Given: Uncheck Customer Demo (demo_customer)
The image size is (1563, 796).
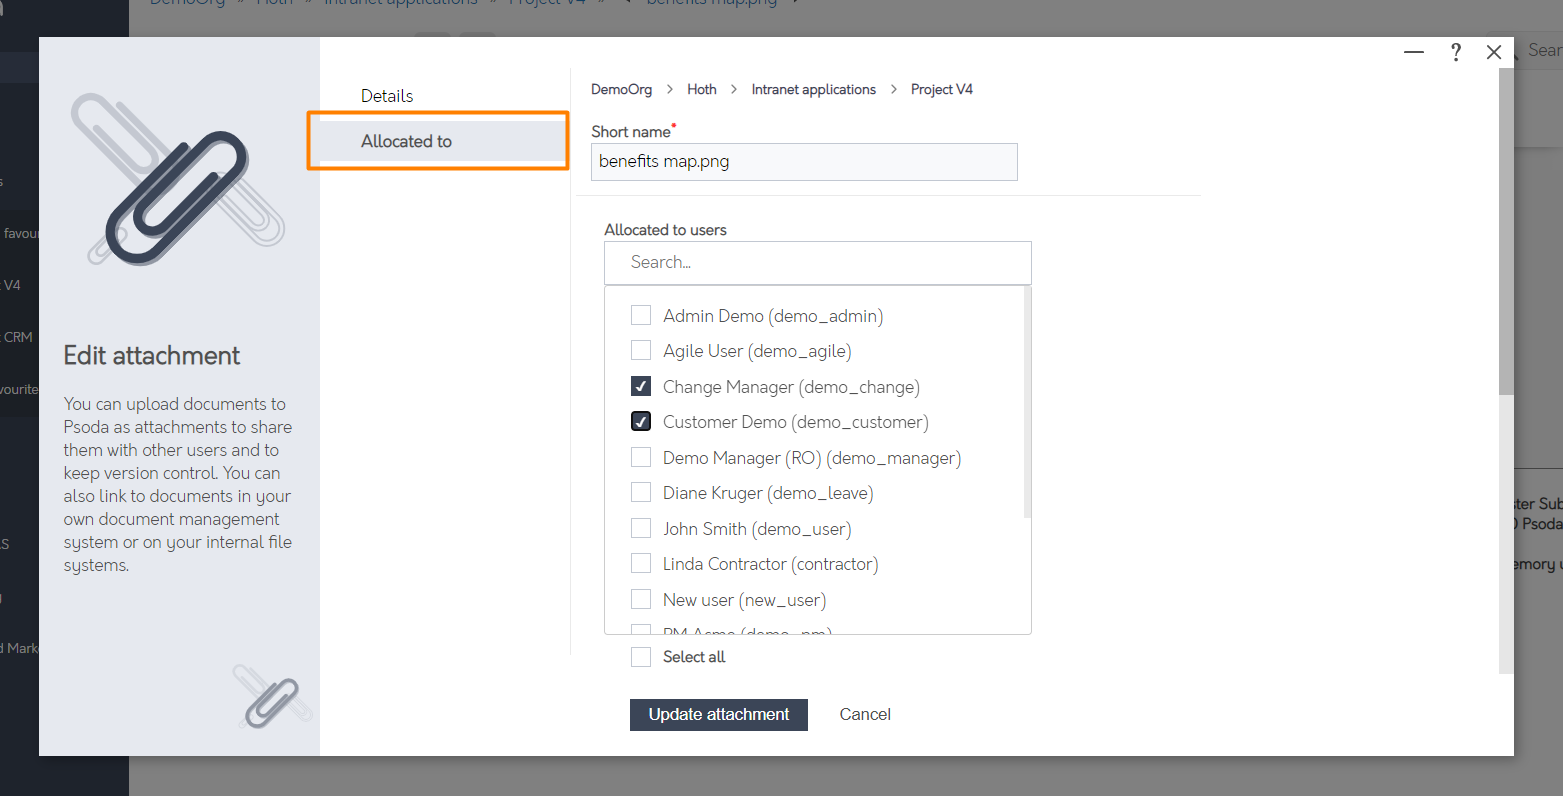Looking at the screenshot, I should [x=640, y=421].
